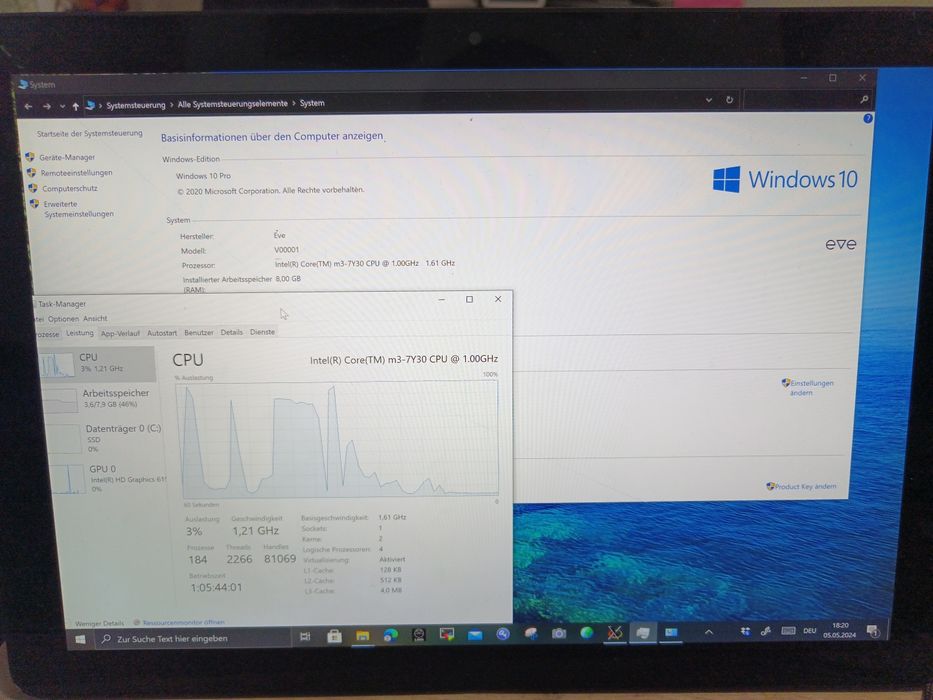Switch to the Prozesse tab

(48, 334)
